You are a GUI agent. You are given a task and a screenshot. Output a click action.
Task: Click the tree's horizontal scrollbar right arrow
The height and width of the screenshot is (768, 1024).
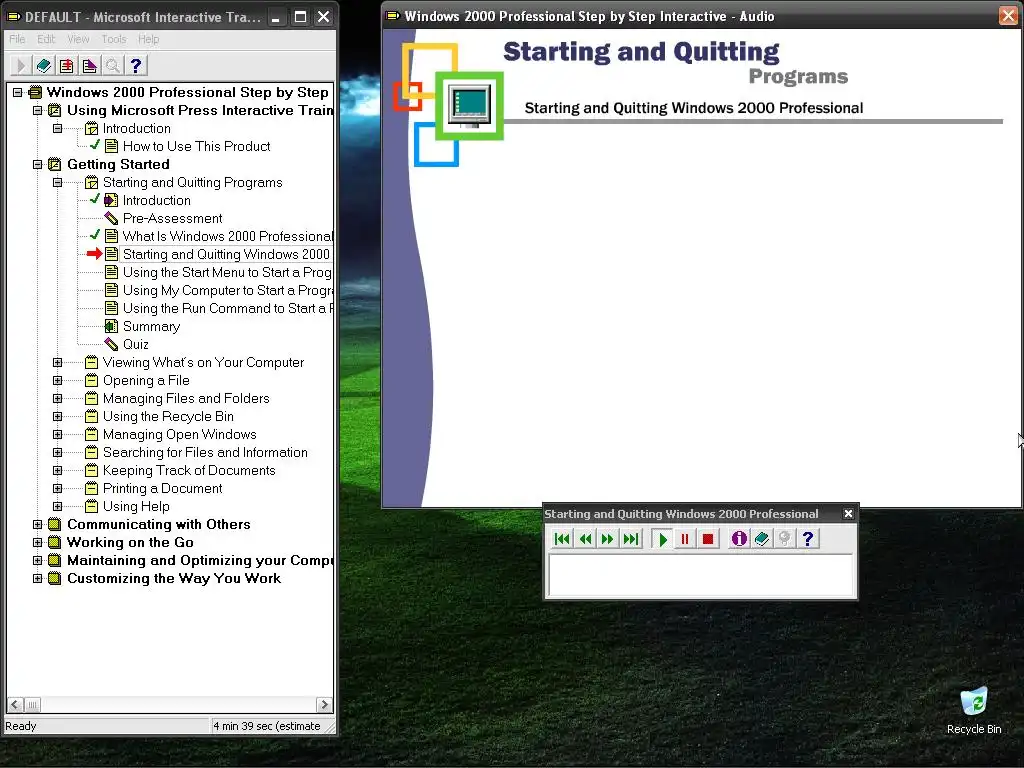(x=324, y=705)
